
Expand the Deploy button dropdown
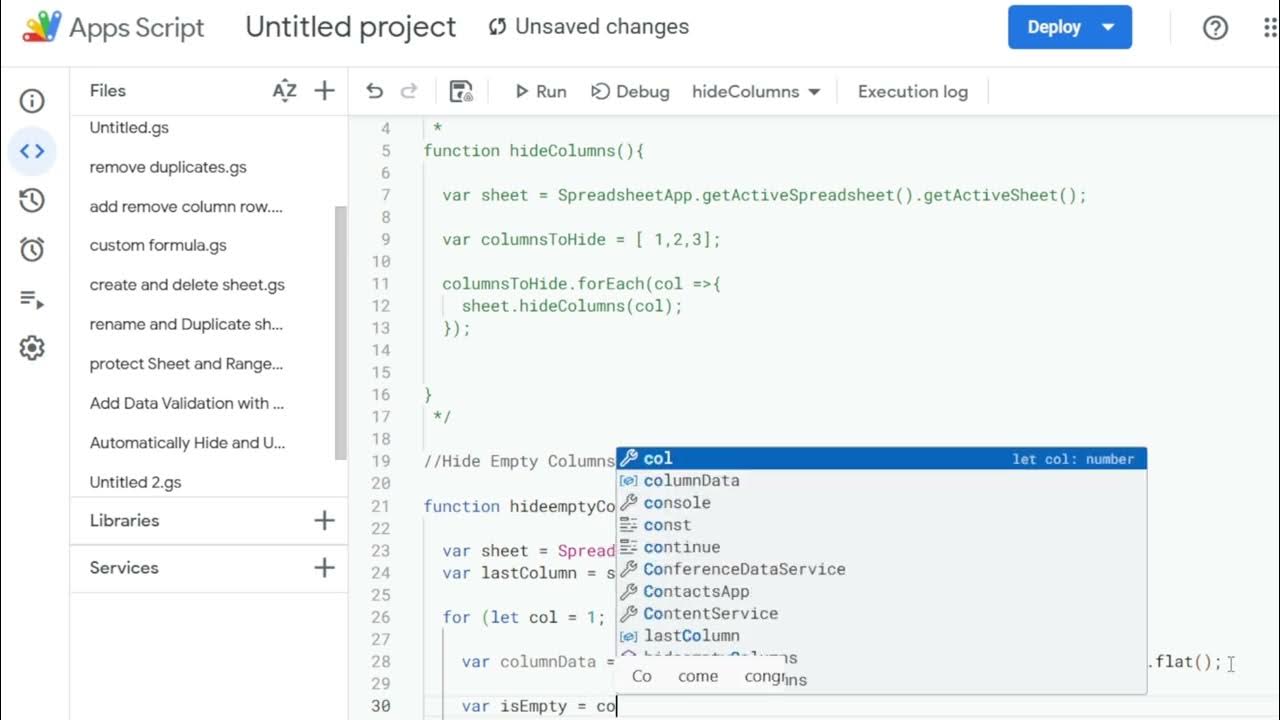pyautogui.click(x=1108, y=27)
